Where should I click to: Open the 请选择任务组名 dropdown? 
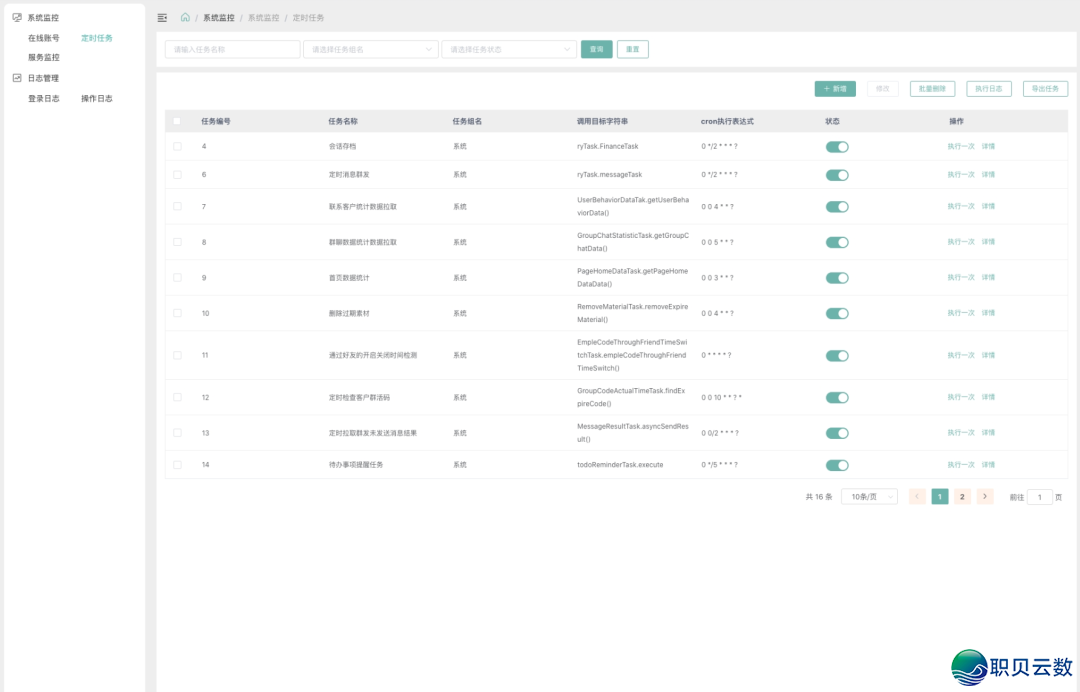370,48
